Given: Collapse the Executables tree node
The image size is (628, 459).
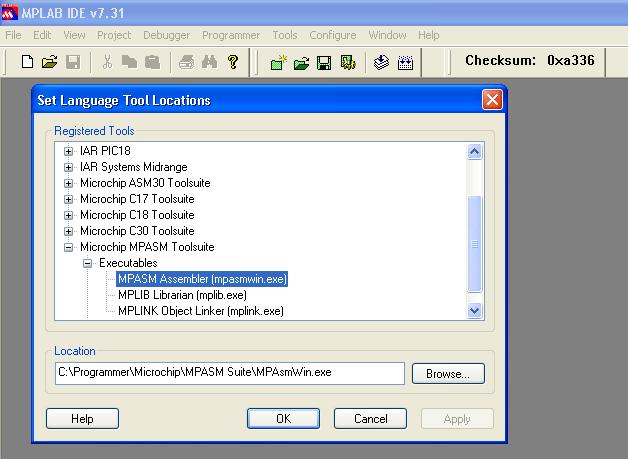Looking at the screenshot, I should pos(87,264).
